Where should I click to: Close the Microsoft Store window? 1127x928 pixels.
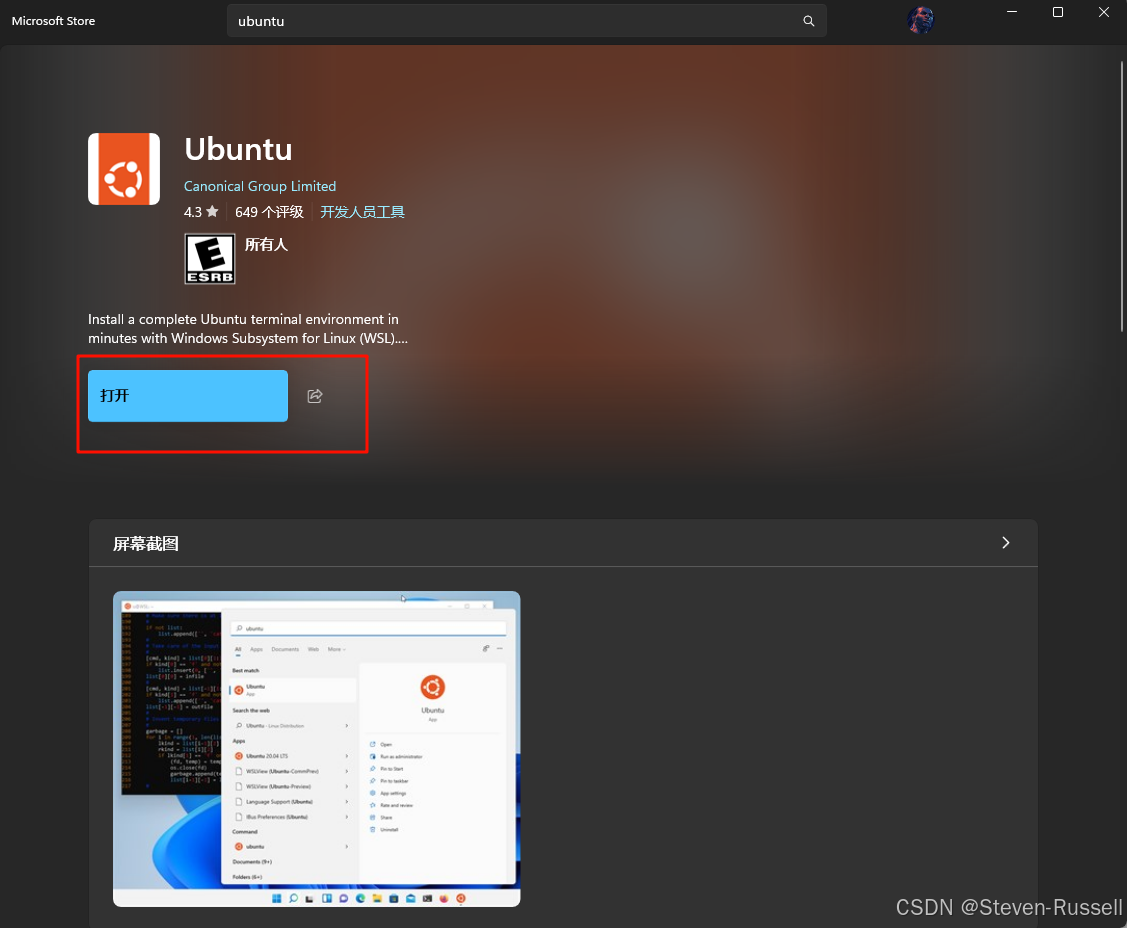point(1104,12)
